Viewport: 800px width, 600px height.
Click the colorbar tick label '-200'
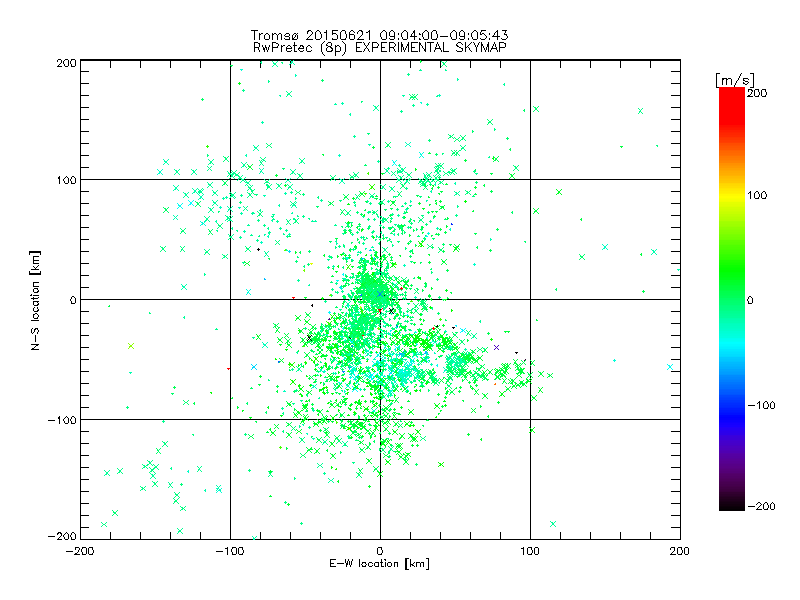click(x=761, y=506)
